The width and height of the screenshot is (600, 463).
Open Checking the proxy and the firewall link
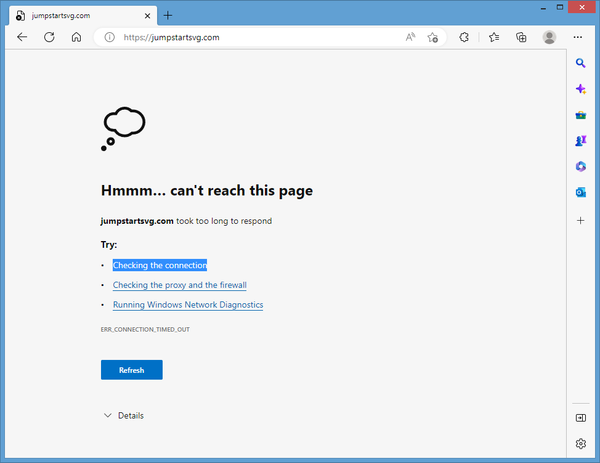click(179, 285)
